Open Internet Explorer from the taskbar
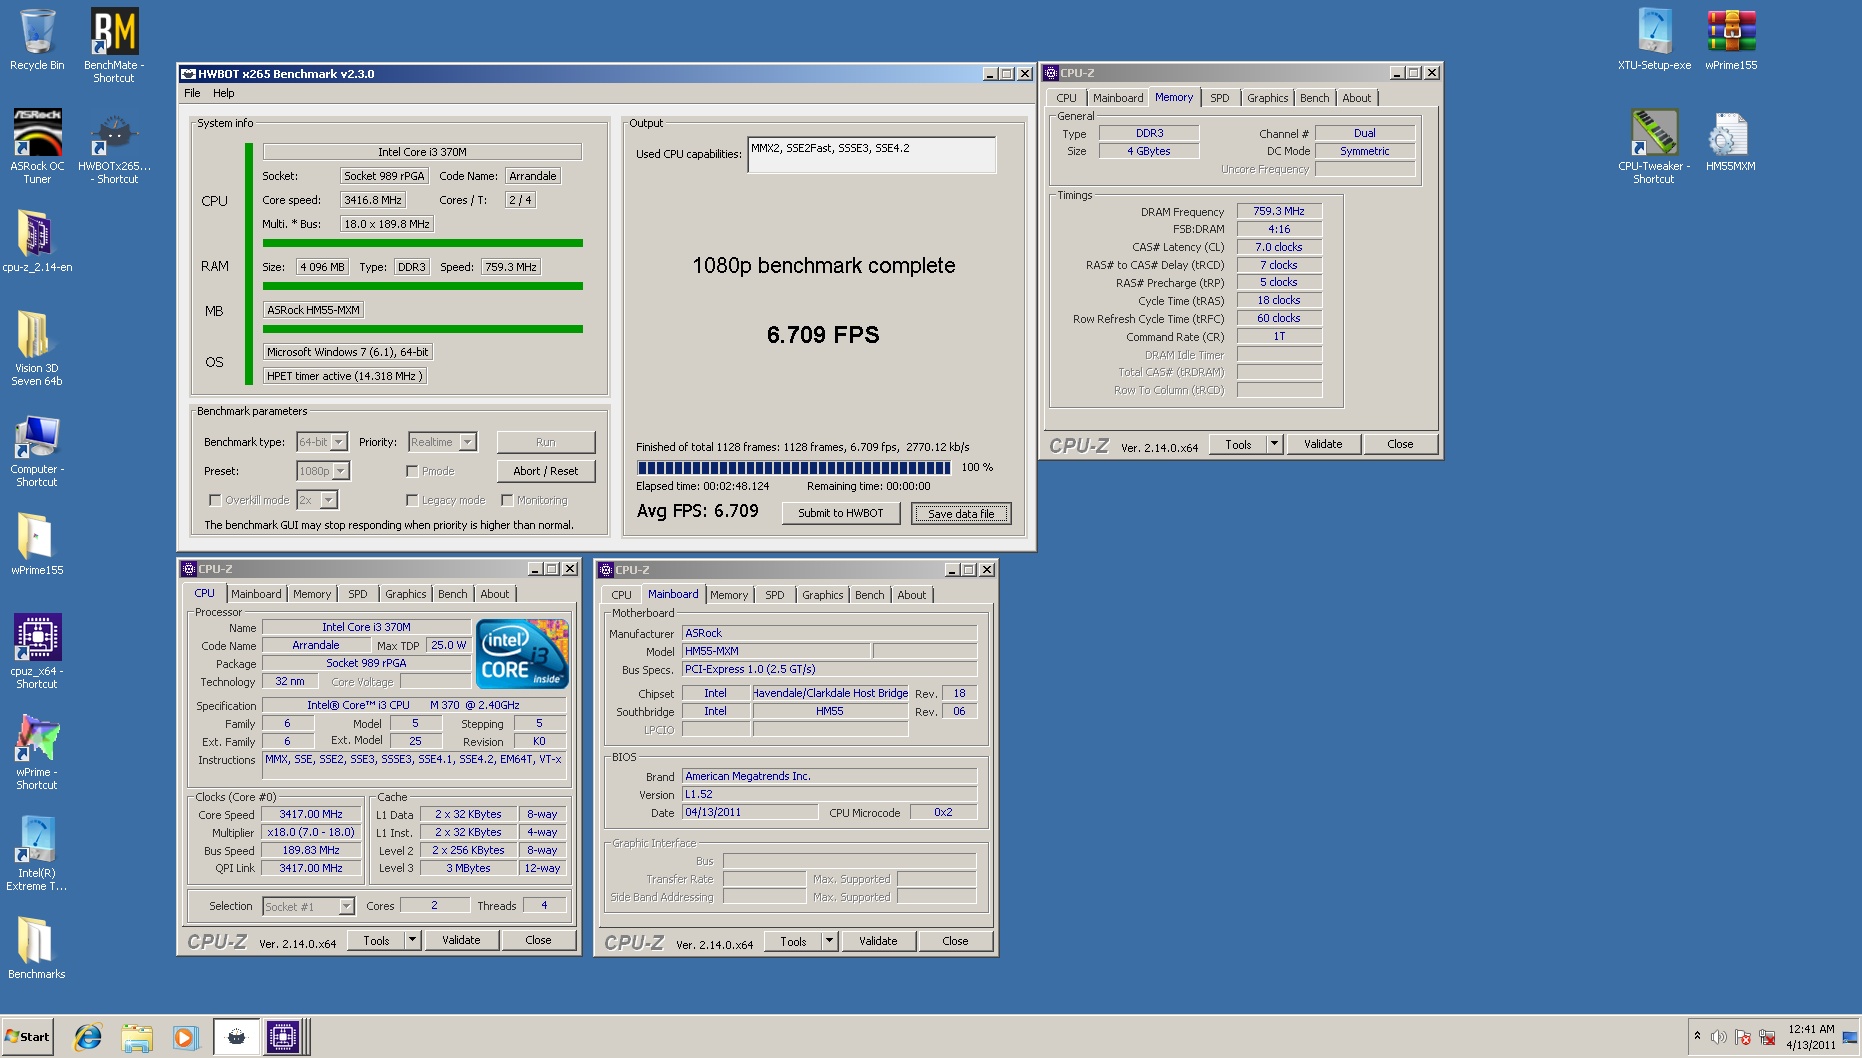Viewport: 1862px width, 1058px height. point(88,1037)
